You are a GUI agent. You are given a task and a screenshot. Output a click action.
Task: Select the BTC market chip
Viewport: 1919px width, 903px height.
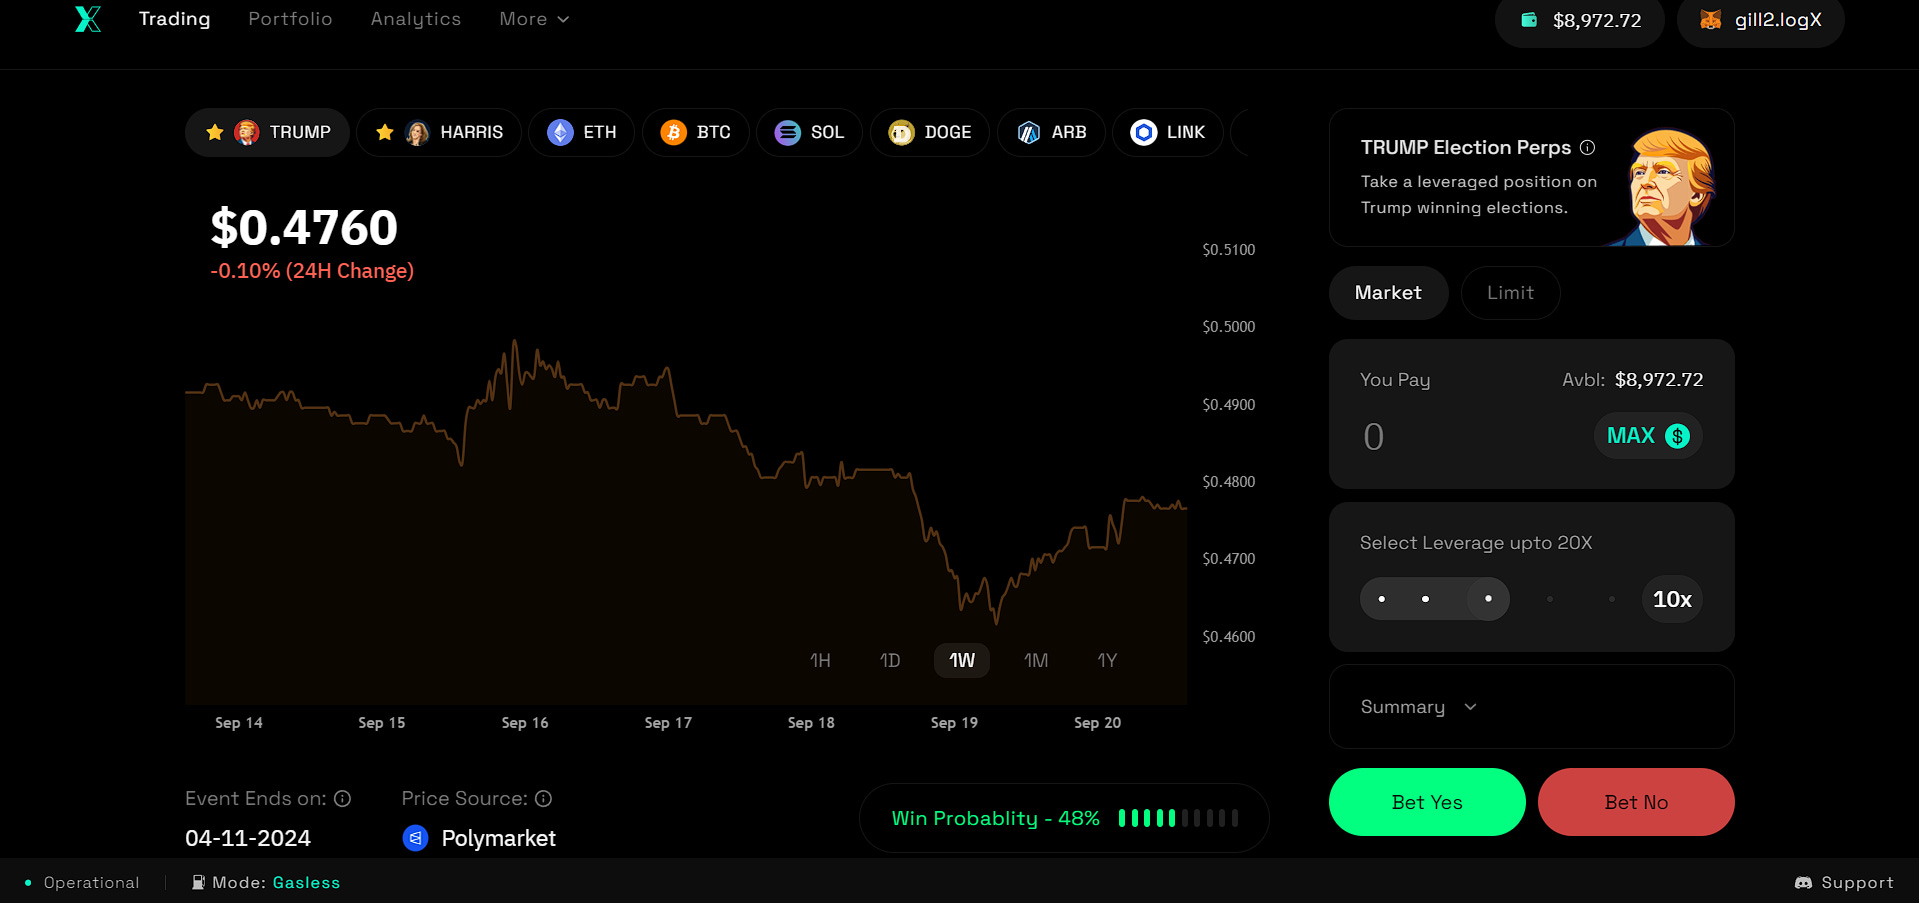[696, 132]
